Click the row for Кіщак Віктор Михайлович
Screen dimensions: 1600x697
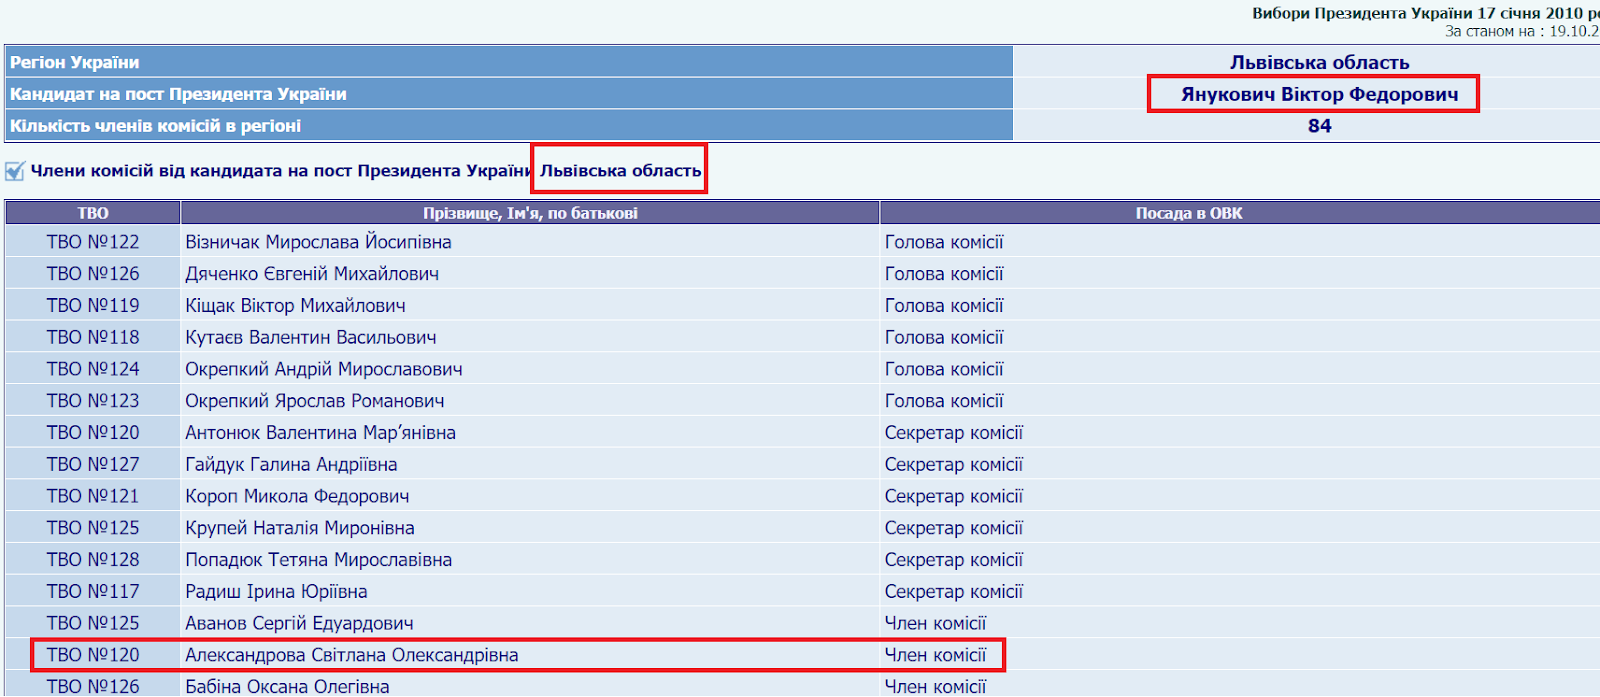click(295, 306)
